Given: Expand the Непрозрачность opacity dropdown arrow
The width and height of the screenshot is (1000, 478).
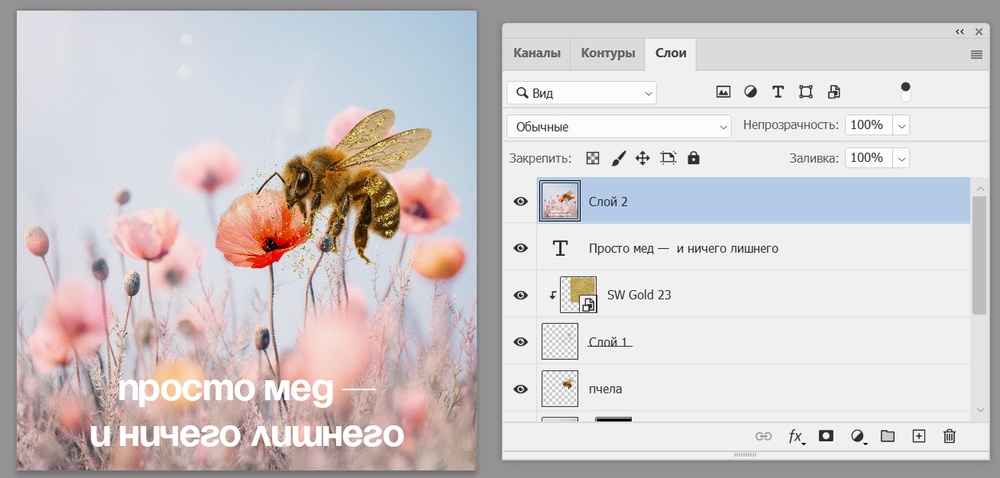Looking at the screenshot, I should tap(901, 126).
